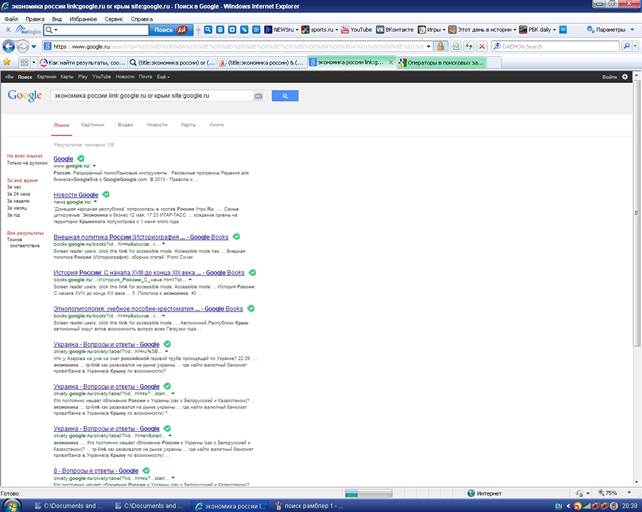Click the padlock security icon in address bar
Screen dimensions: 642x512
[441, 46]
